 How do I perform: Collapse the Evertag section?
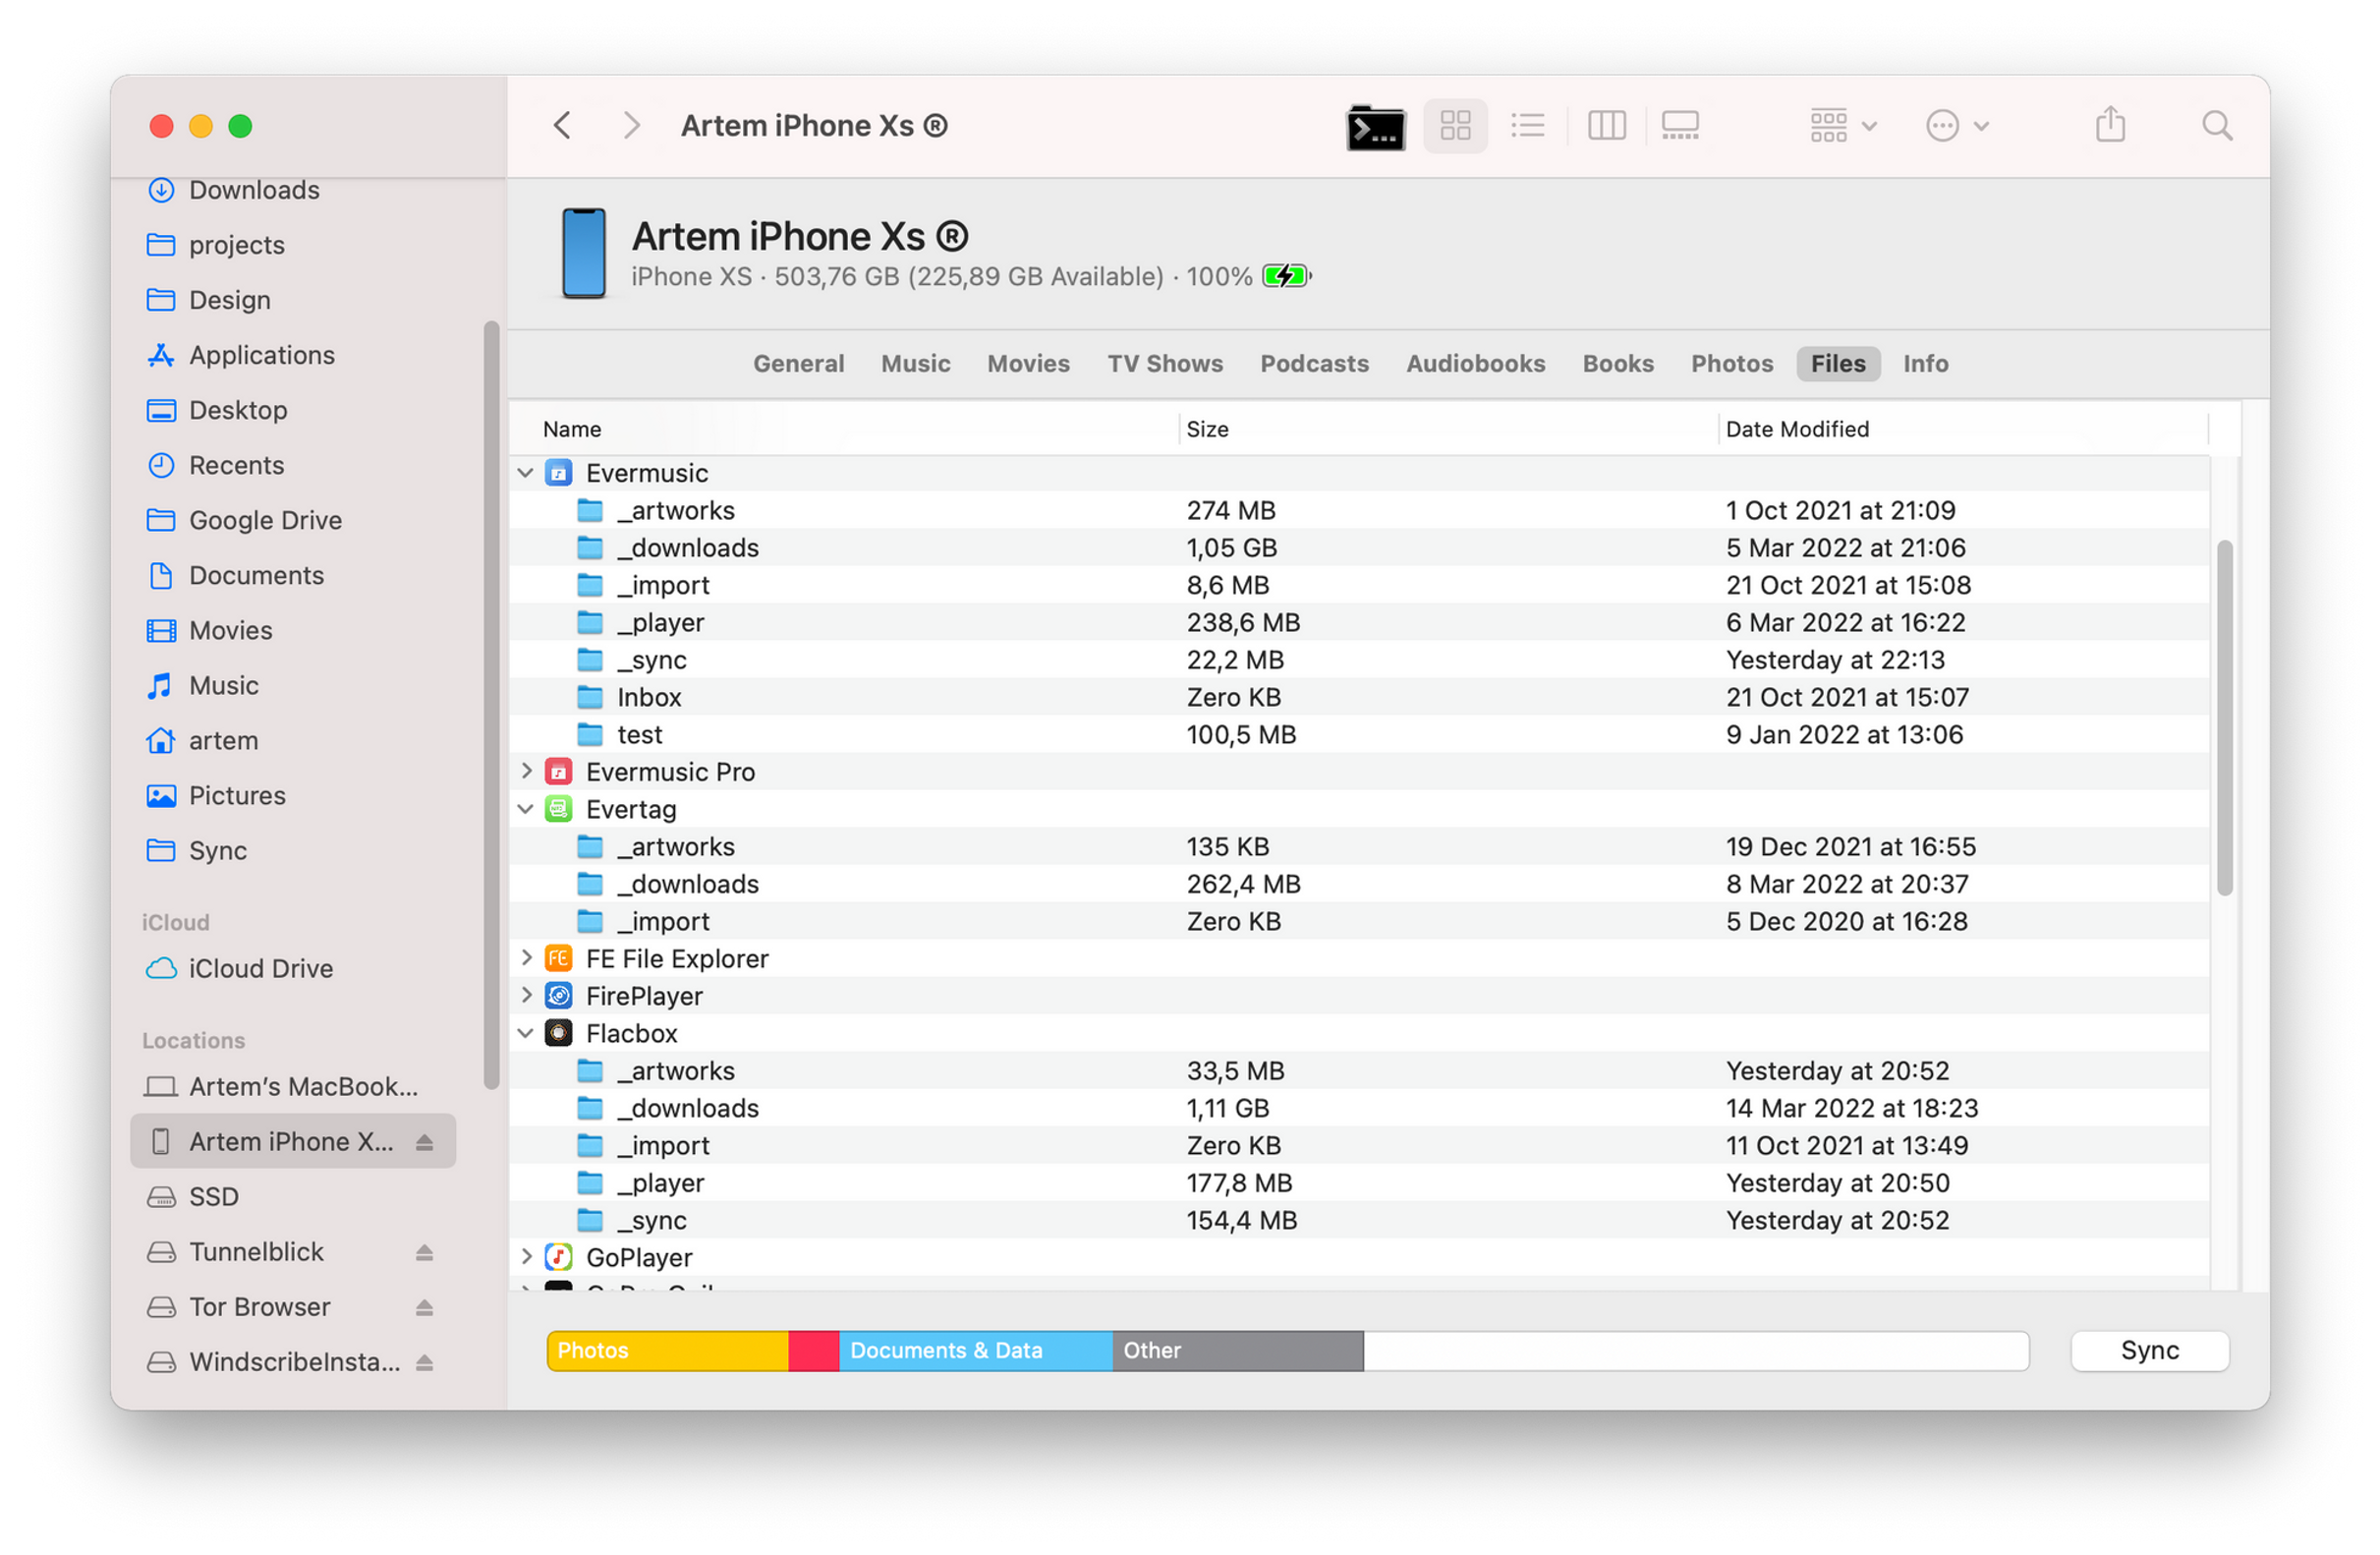[525, 809]
